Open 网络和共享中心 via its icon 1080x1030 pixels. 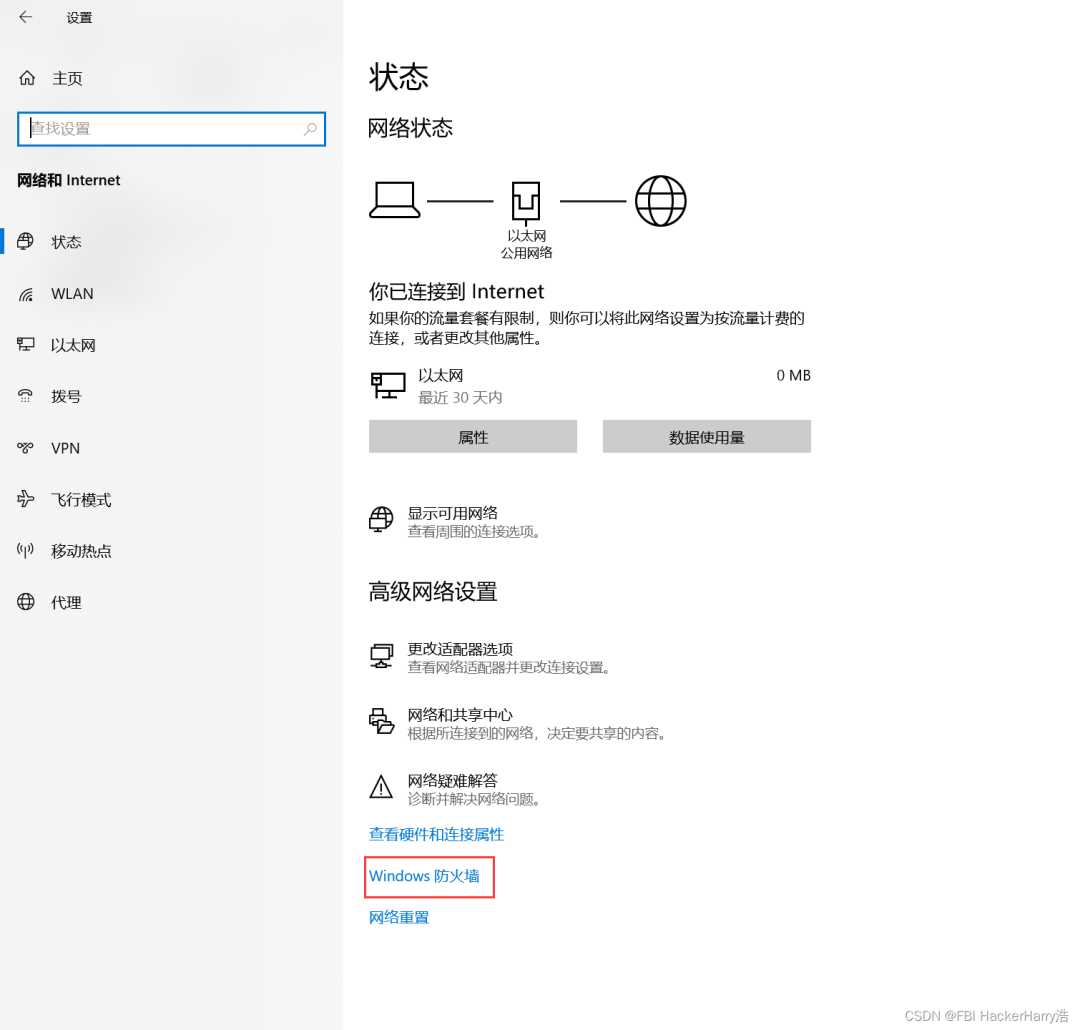pos(381,721)
